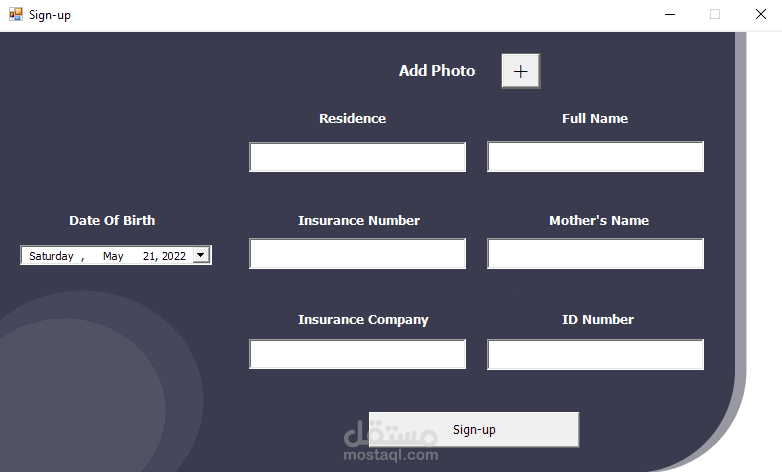Click the app icon in the title bar

[x=15, y=14]
